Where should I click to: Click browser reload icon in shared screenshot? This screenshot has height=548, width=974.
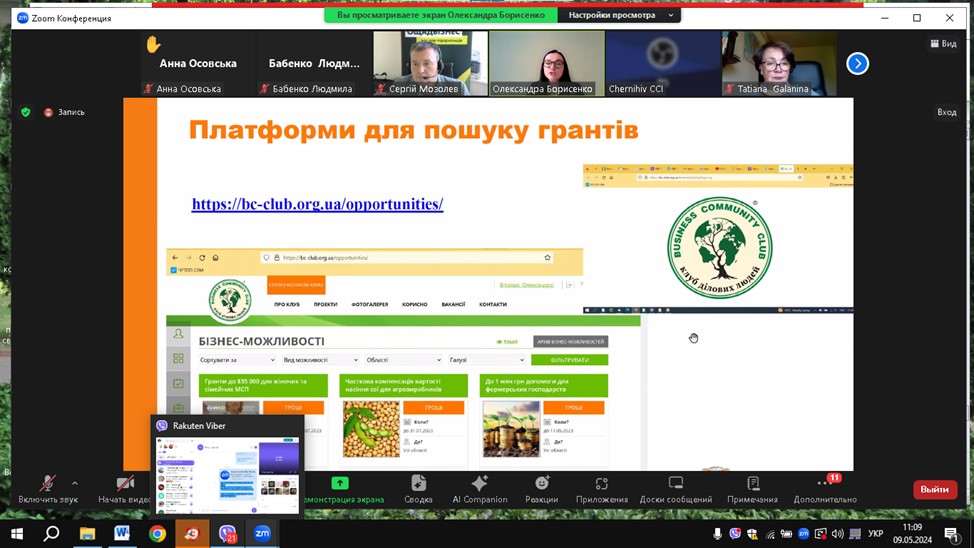(202, 257)
